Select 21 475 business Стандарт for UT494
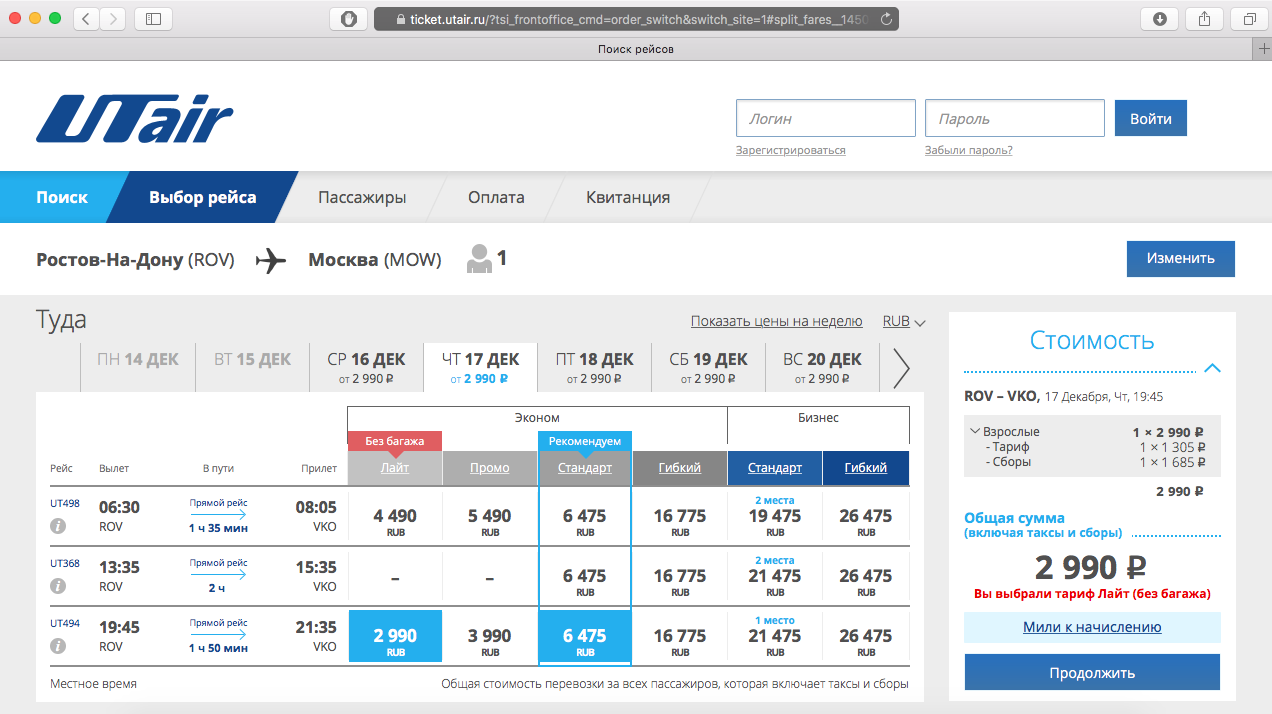 click(x=775, y=636)
